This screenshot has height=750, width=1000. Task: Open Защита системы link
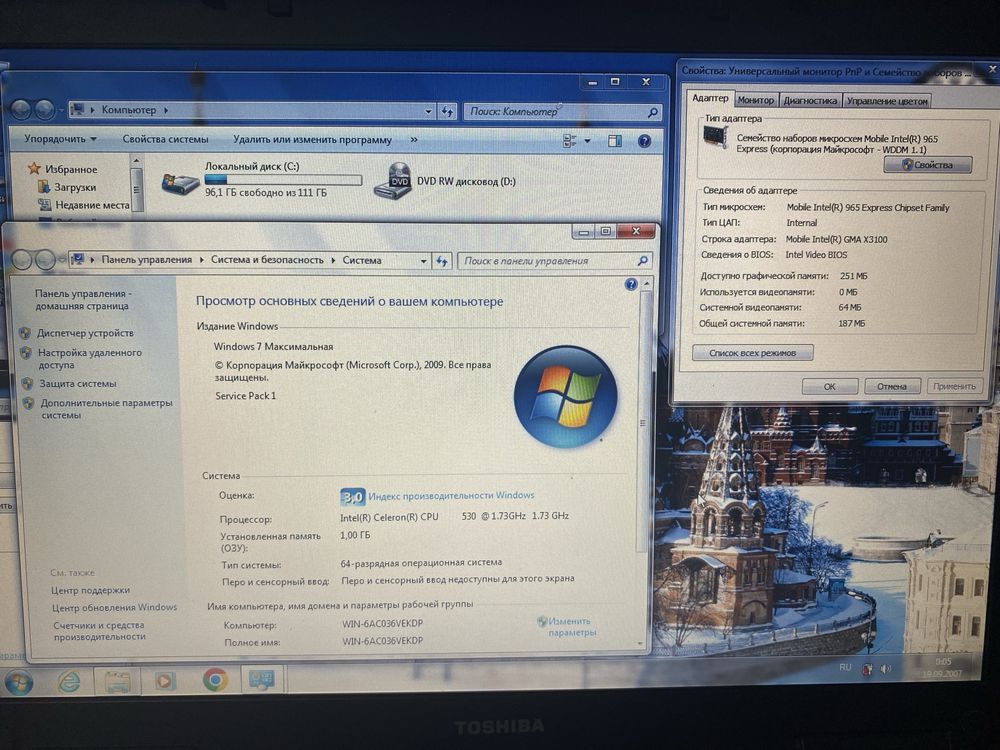pos(78,384)
